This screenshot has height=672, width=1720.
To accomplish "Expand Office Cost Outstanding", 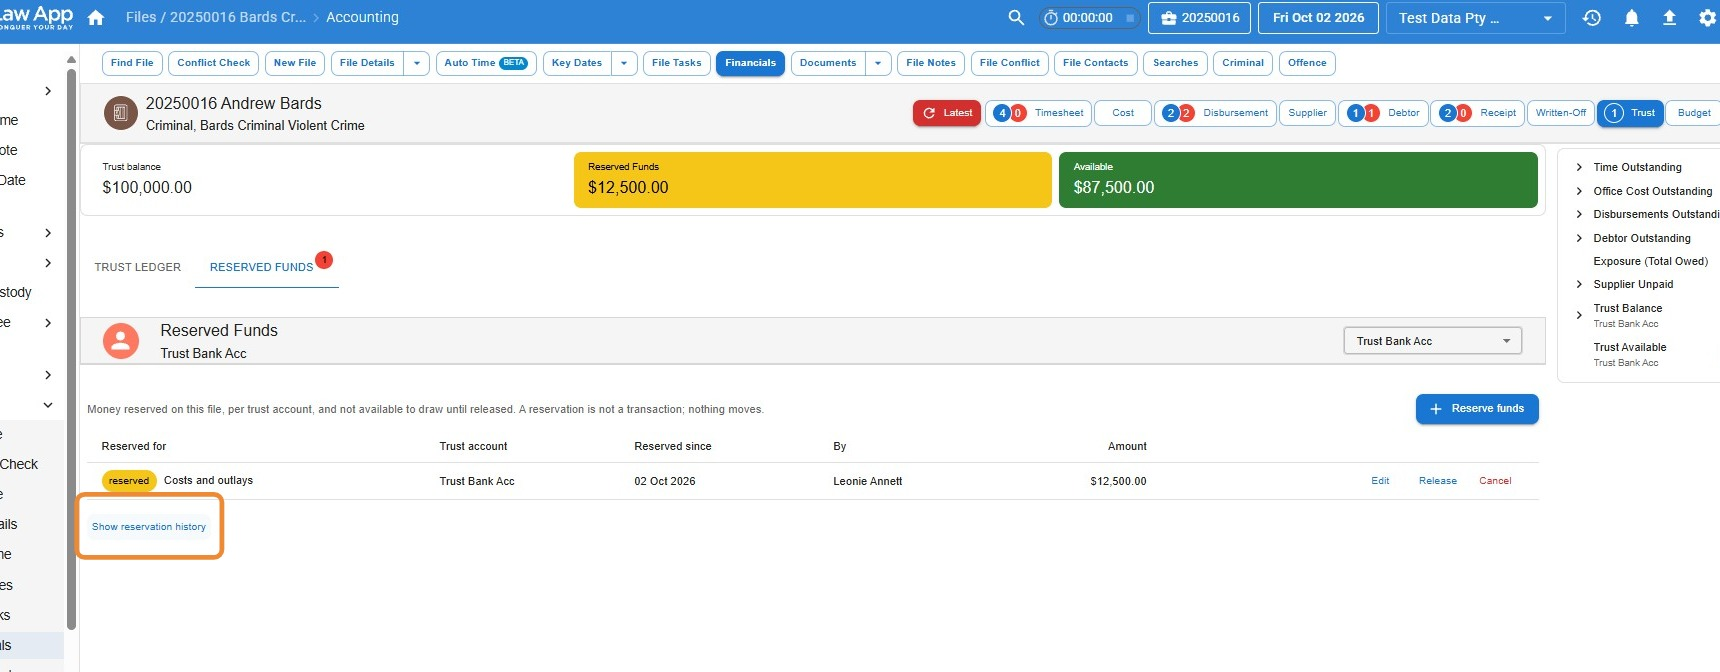I will tap(1579, 191).
